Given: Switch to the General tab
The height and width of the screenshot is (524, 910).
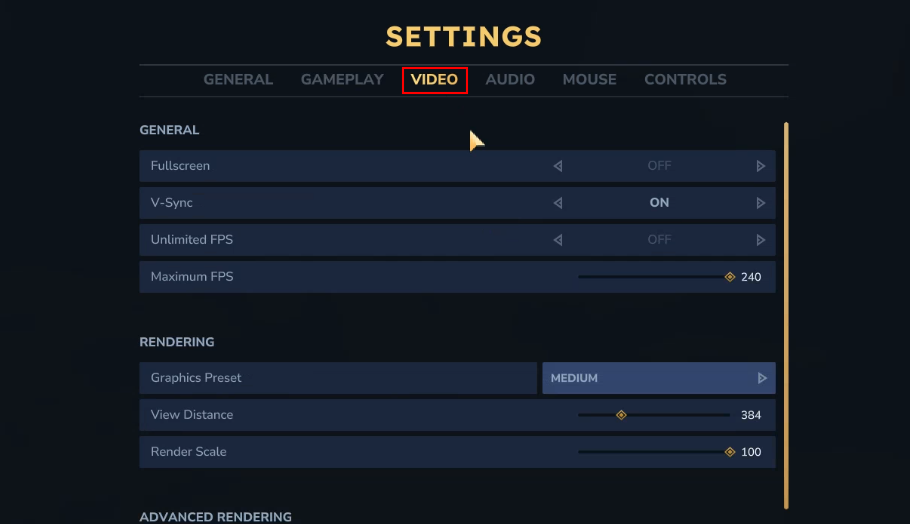Looking at the screenshot, I should pos(238,80).
